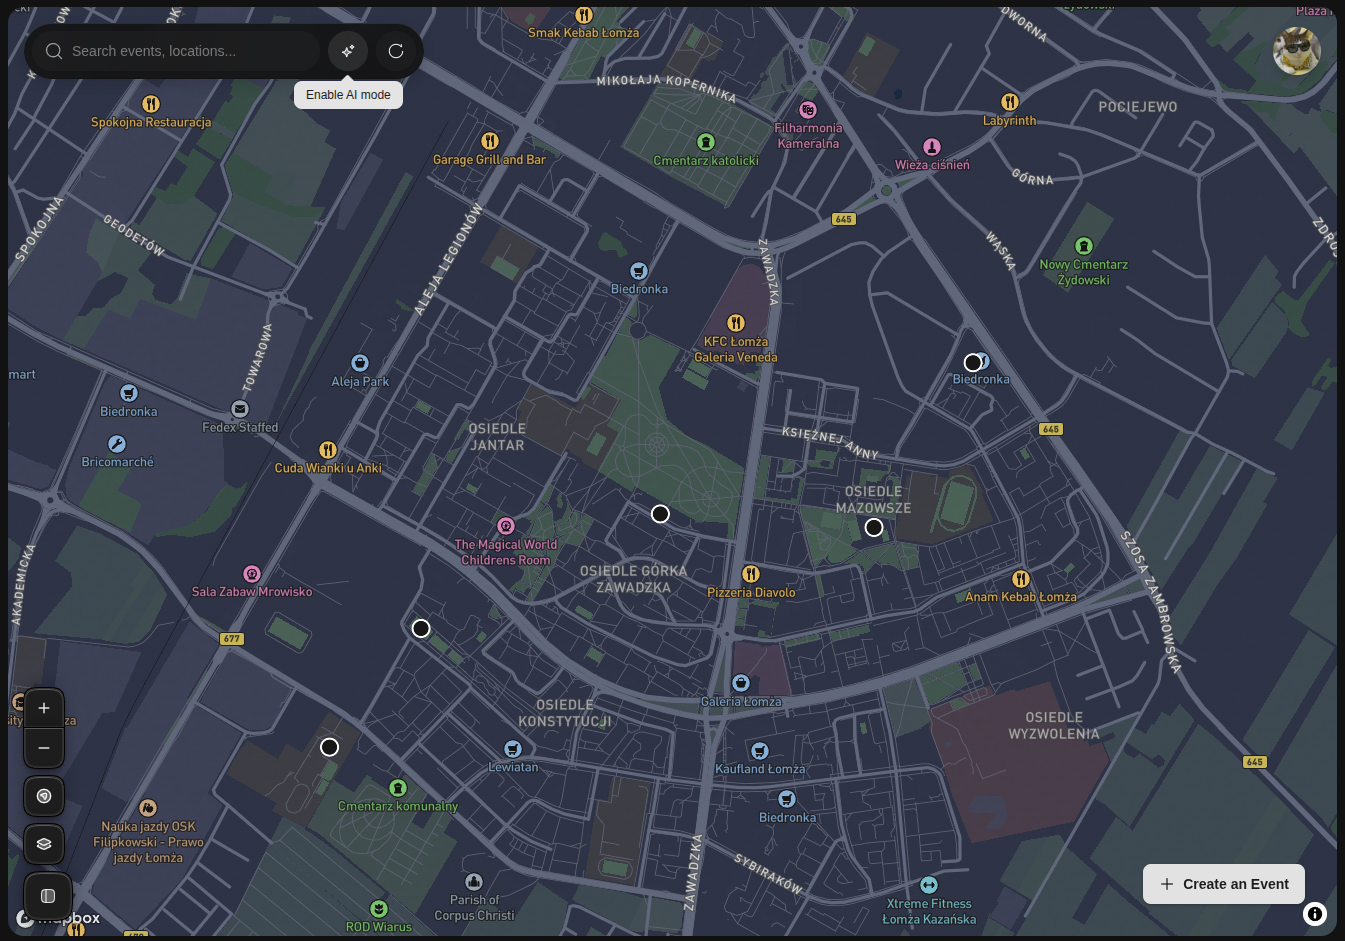Click the compass locate button
Image resolution: width=1345 pixels, height=941 pixels.
tap(44, 796)
